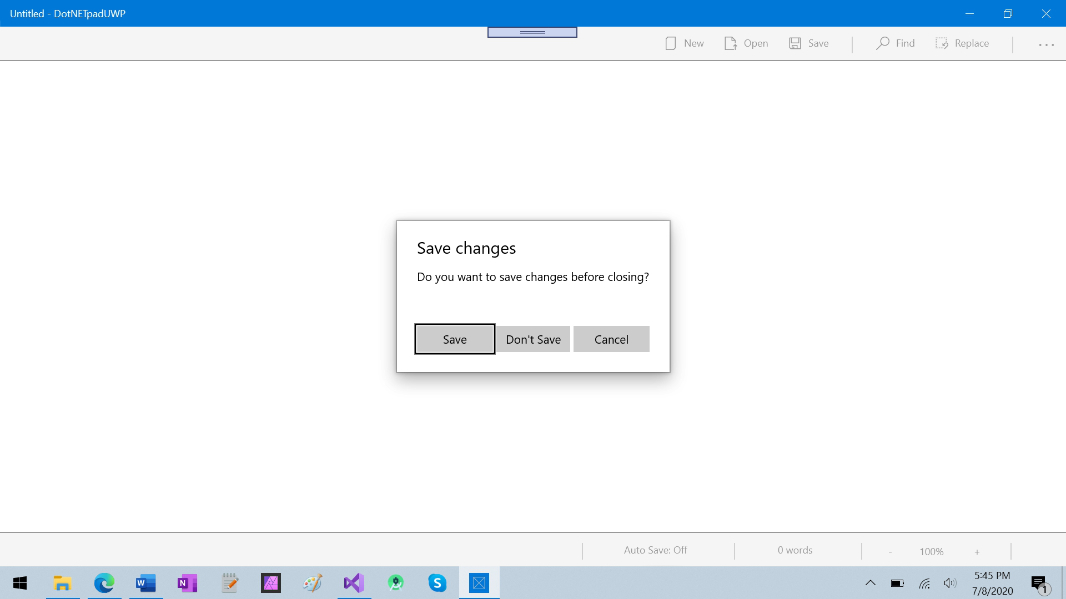This screenshot has height=599, width=1066.
Task: Choose Don't Save in the dialog
Action: point(533,339)
